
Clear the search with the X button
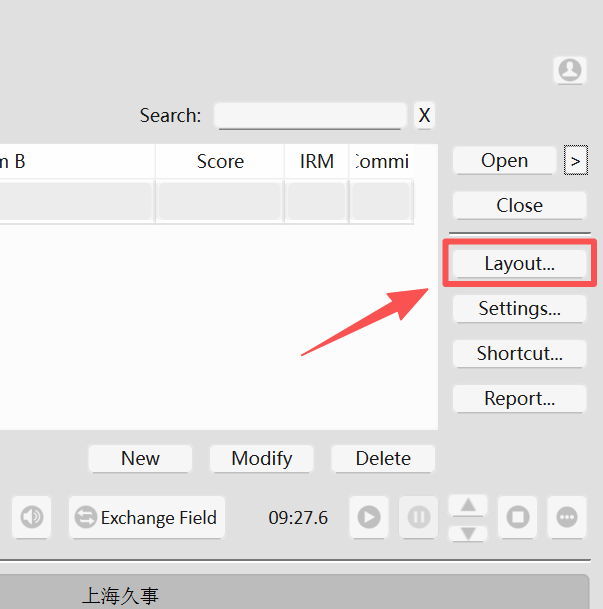coord(424,116)
